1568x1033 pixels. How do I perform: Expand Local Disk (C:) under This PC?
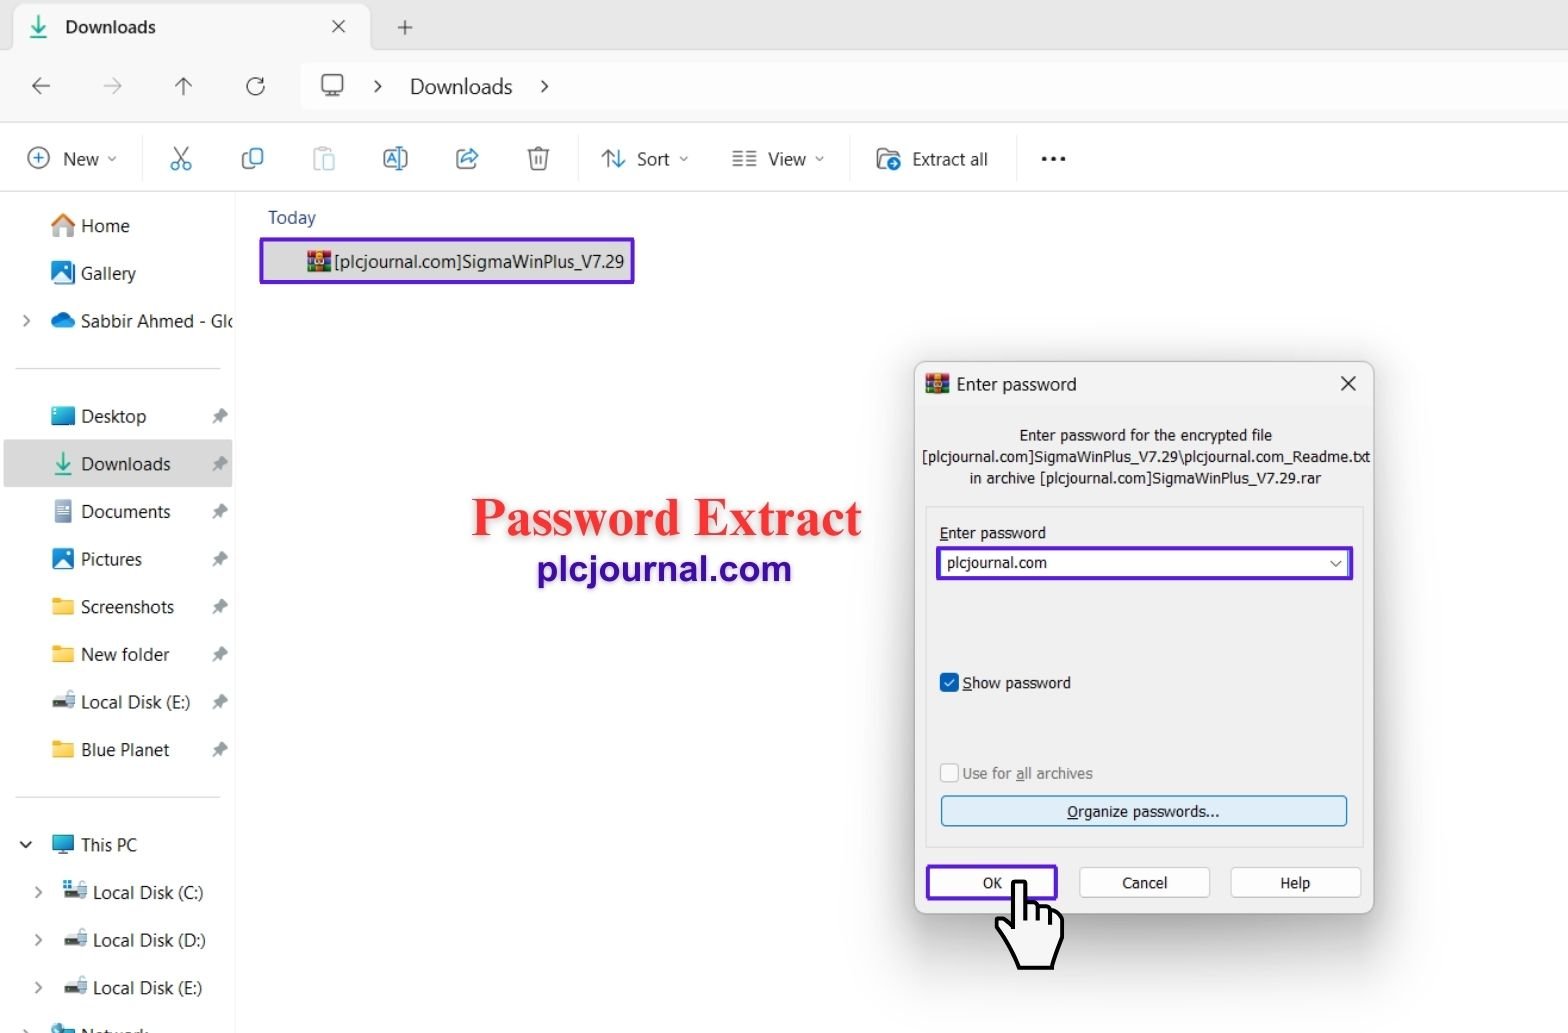tap(38, 892)
